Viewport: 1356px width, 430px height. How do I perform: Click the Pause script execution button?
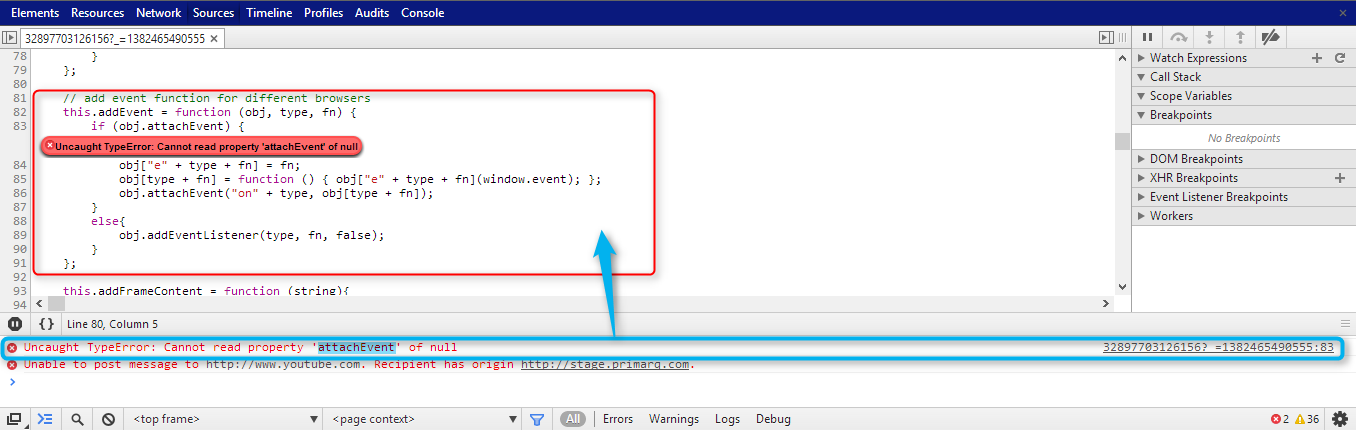(1148, 37)
